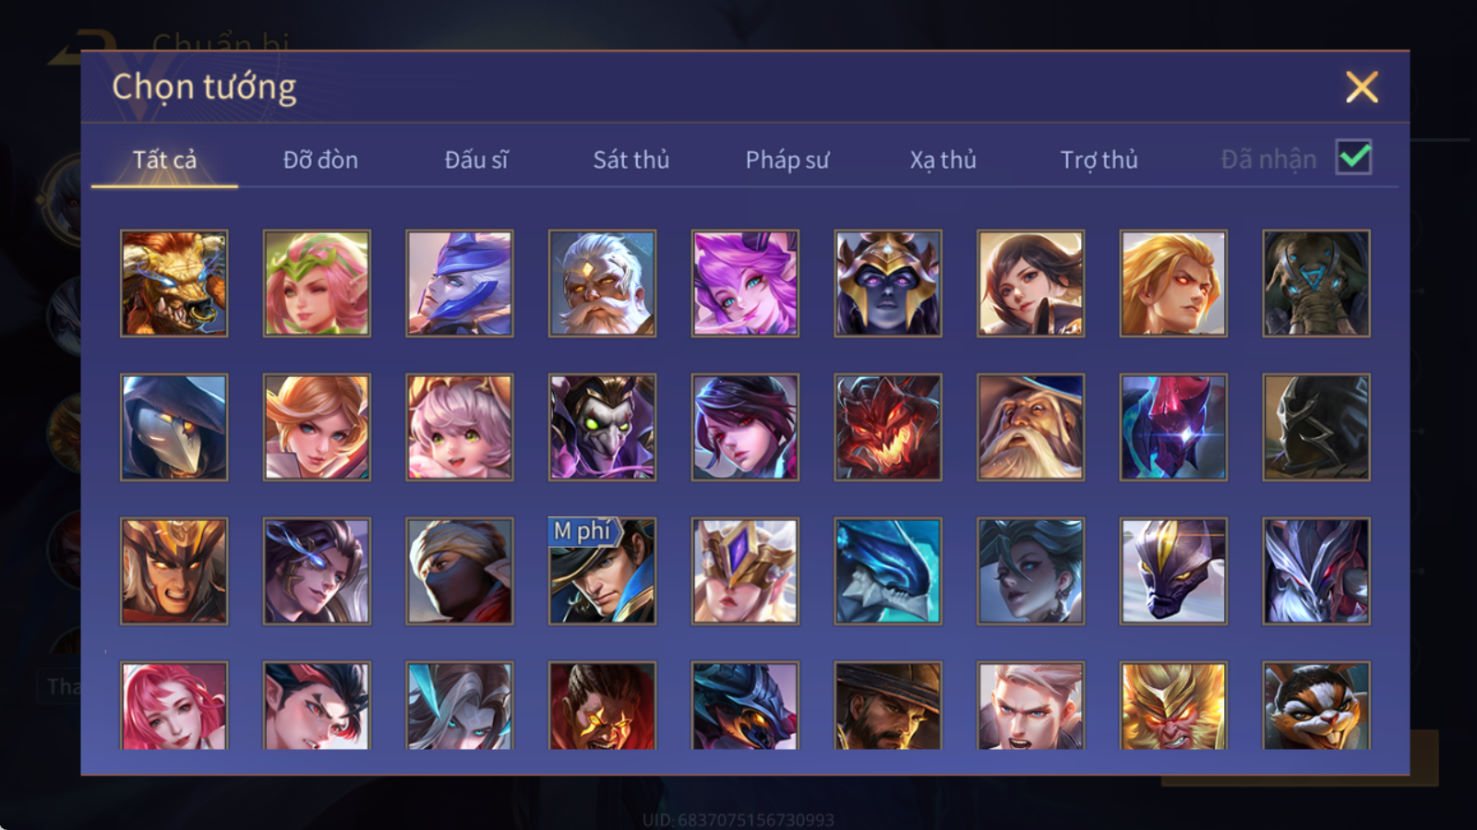Pick the raccoon hero portrait
Screen dimensions: 1477x830
tap(1316, 705)
